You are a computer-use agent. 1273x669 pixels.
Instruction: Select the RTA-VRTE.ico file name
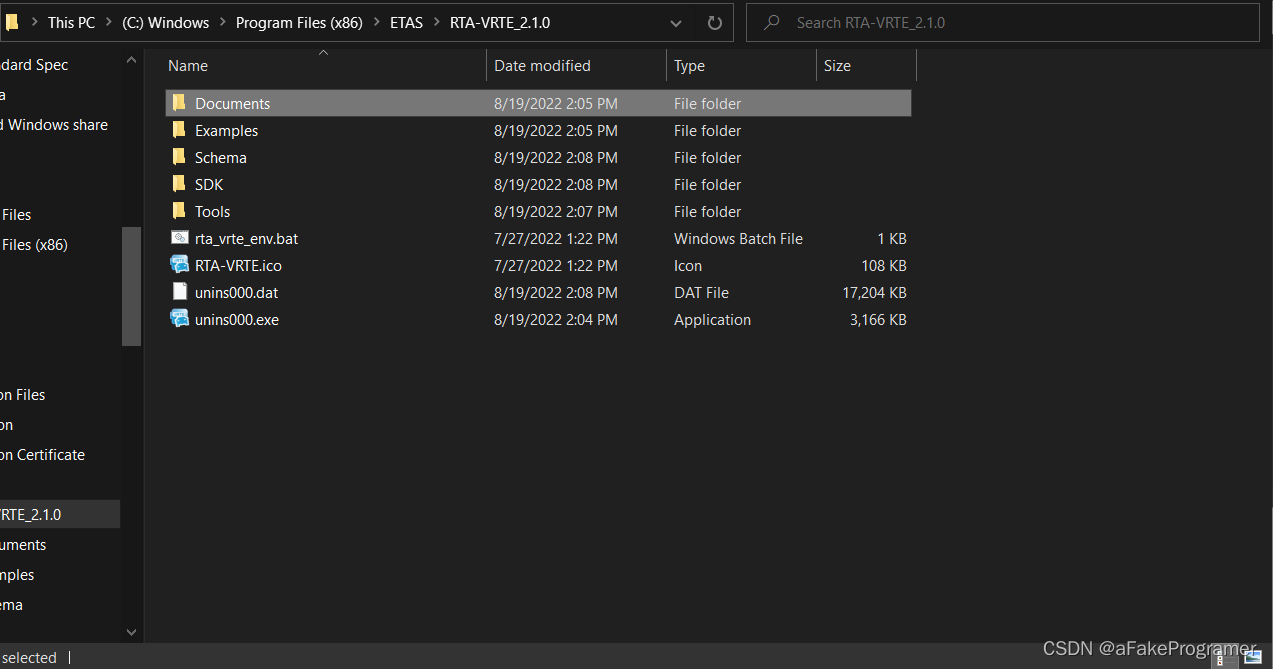[238, 265]
